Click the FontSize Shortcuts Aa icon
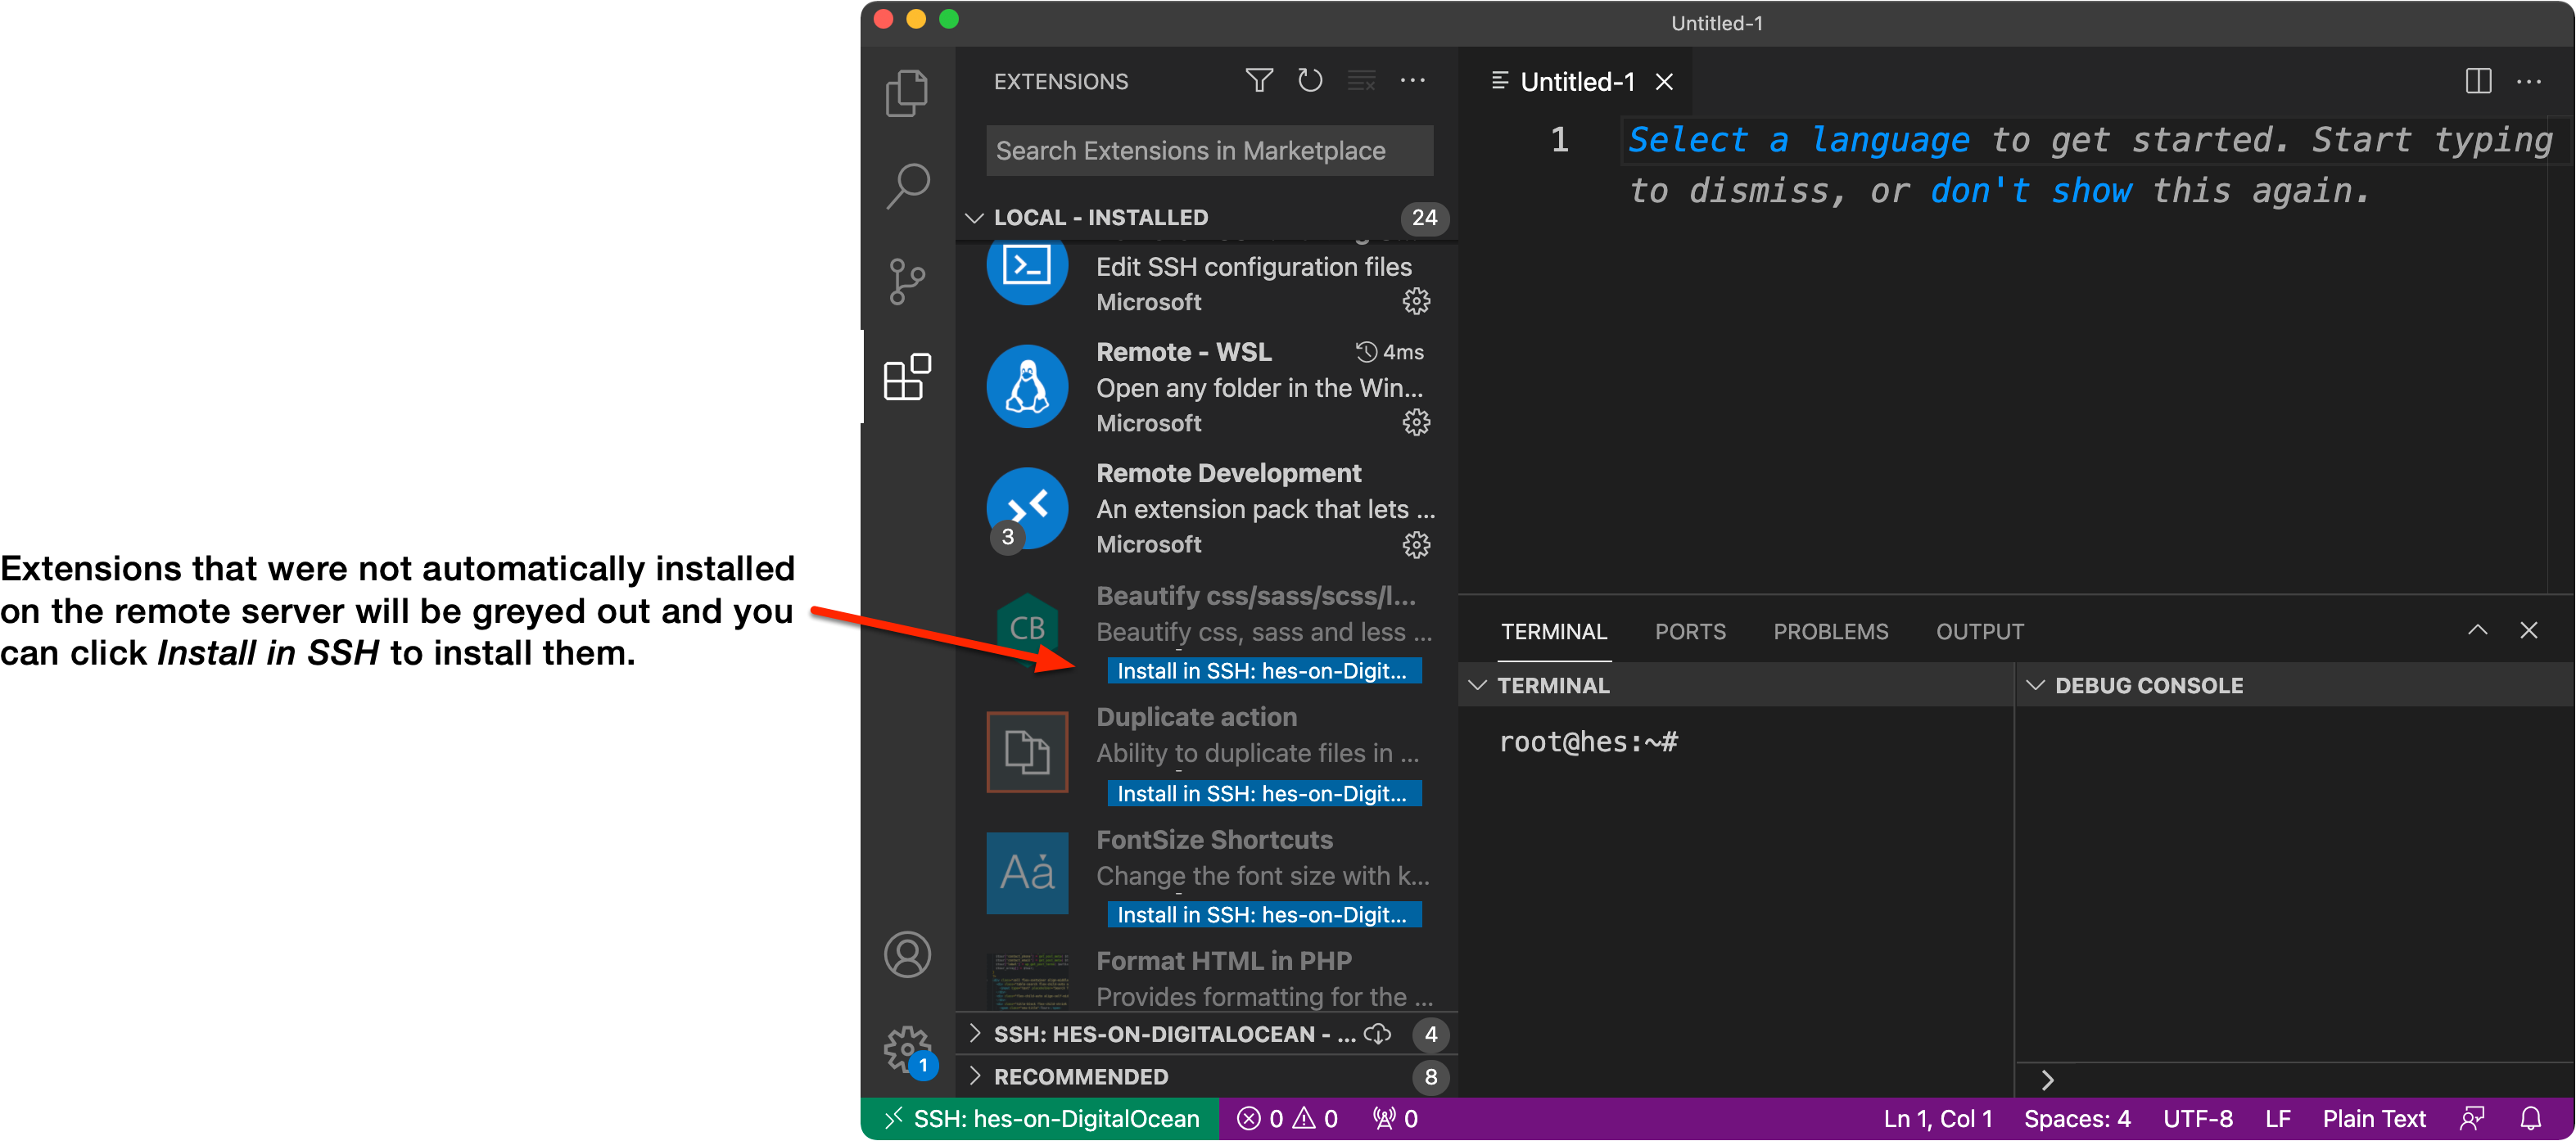 (1027, 873)
